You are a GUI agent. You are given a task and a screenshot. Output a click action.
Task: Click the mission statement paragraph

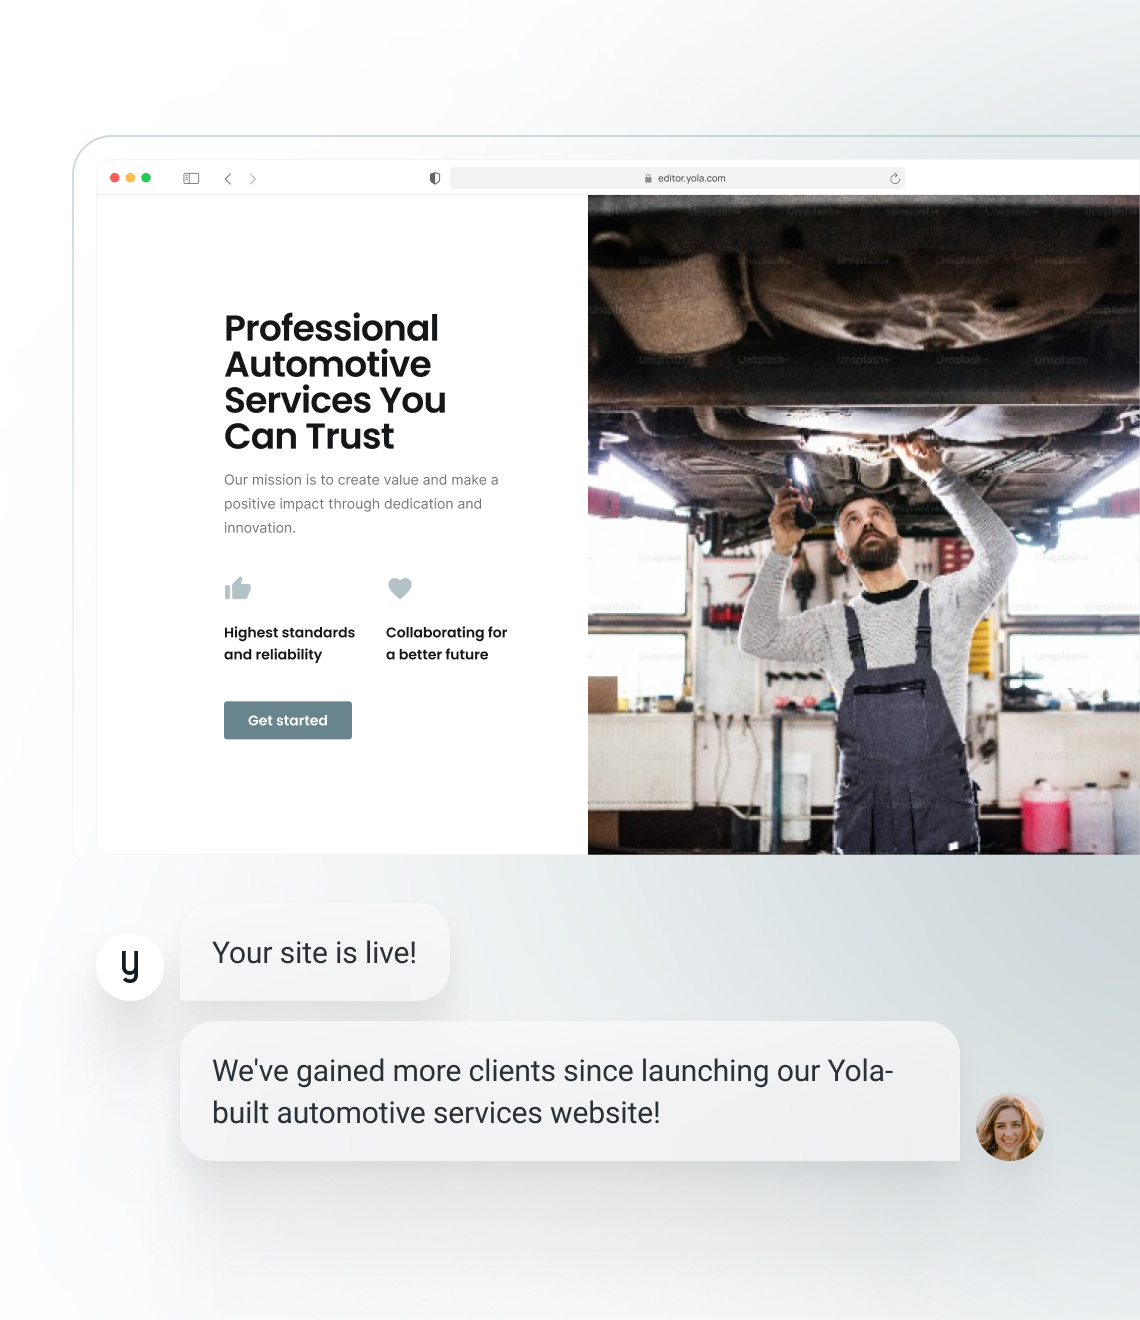(x=361, y=504)
